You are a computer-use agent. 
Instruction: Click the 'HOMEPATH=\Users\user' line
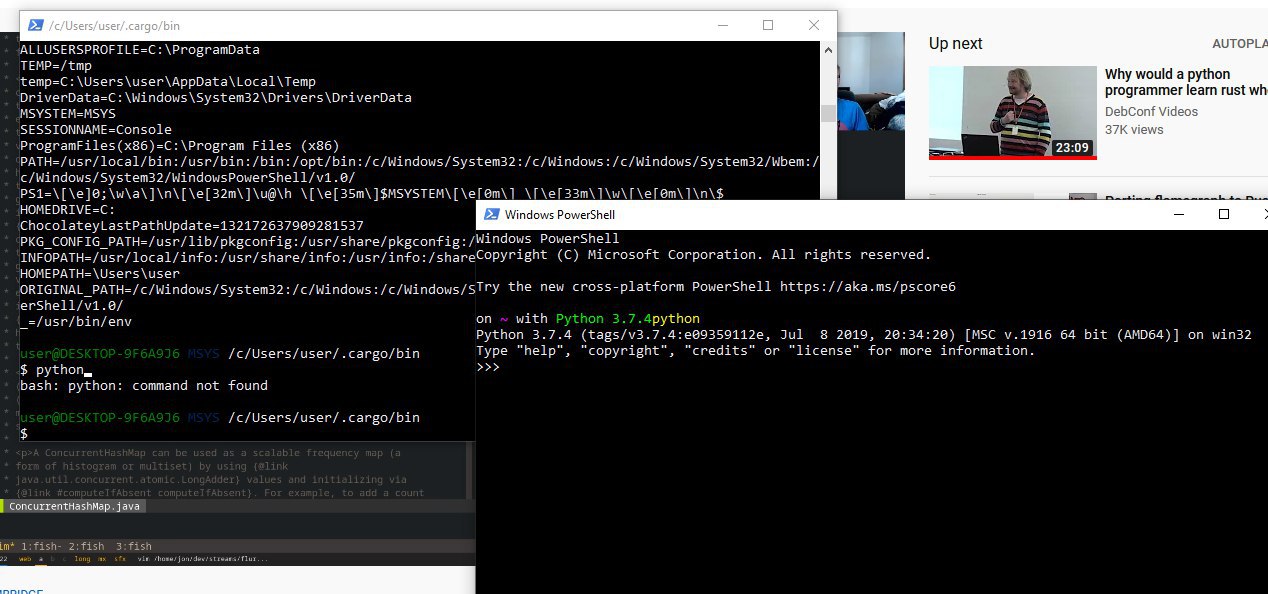click(x=100, y=273)
